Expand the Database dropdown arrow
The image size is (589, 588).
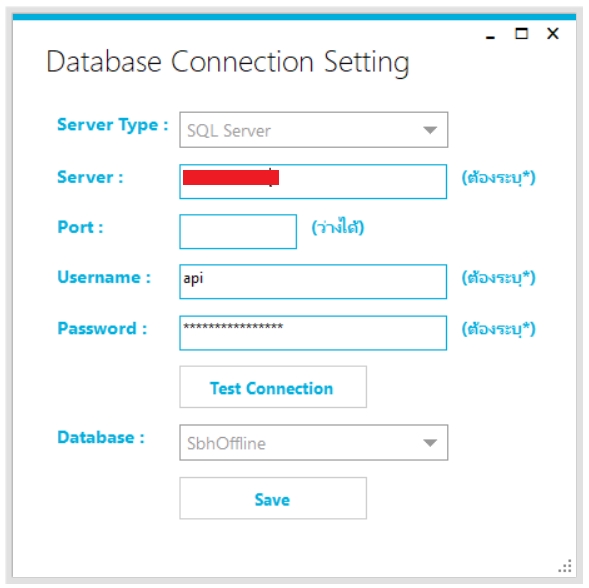pos(430,443)
